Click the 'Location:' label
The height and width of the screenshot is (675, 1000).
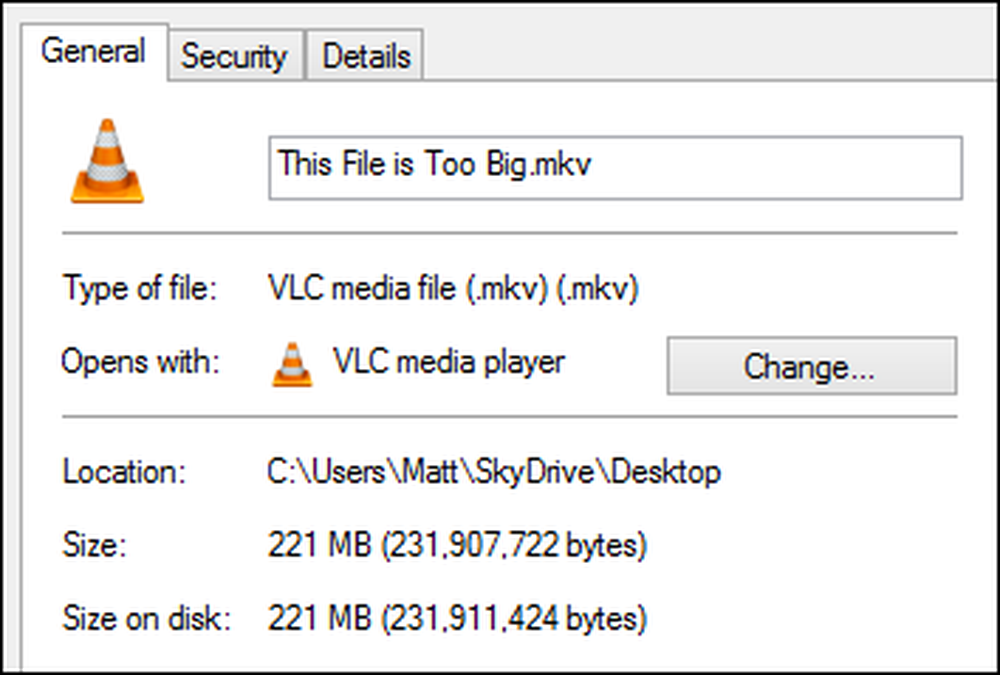tap(124, 472)
